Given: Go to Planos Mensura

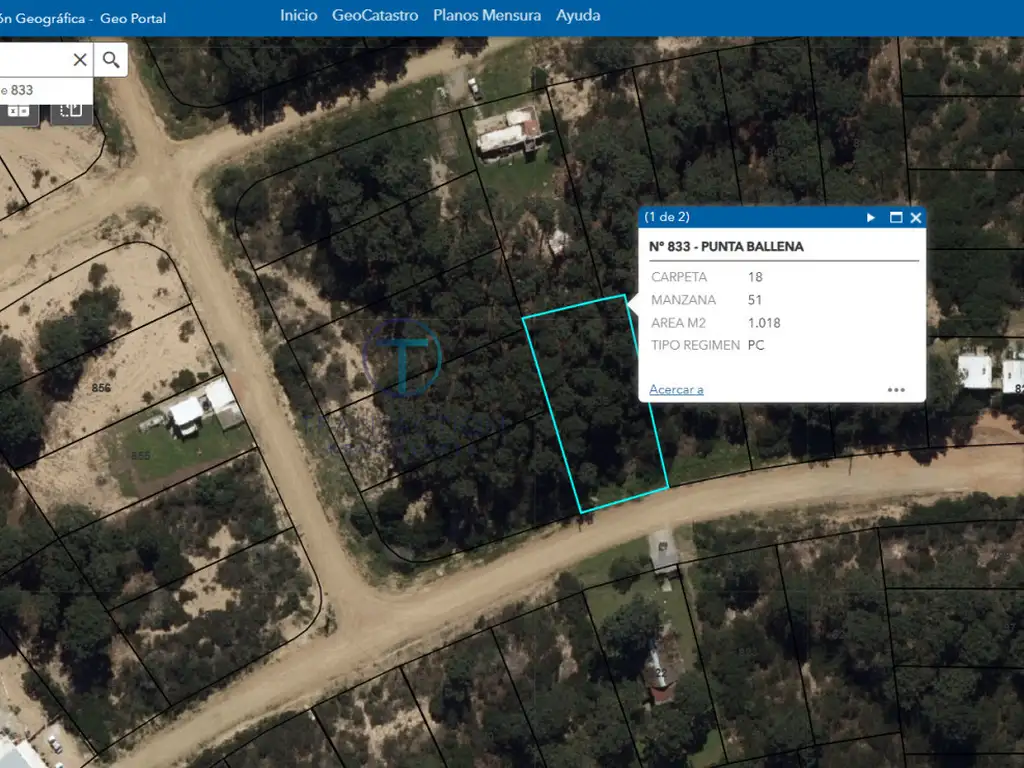Looking at the screenshot, I should click(487, 15).
